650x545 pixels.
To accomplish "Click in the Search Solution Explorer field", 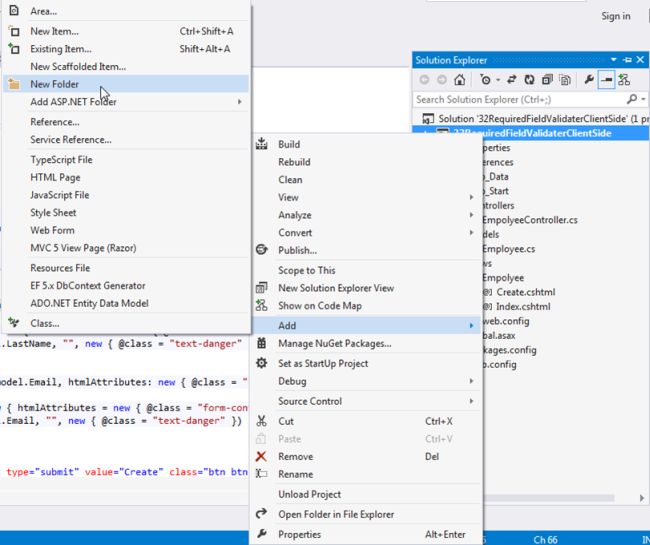I will click(520, 99).
